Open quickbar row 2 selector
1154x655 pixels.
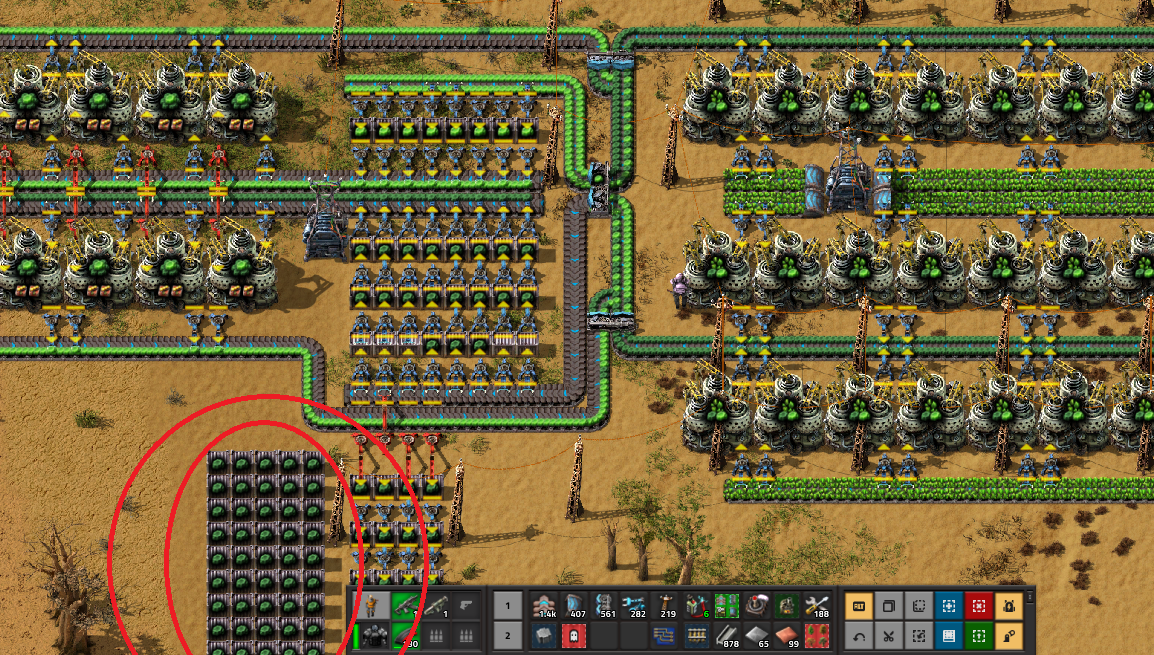coord(507,635)
